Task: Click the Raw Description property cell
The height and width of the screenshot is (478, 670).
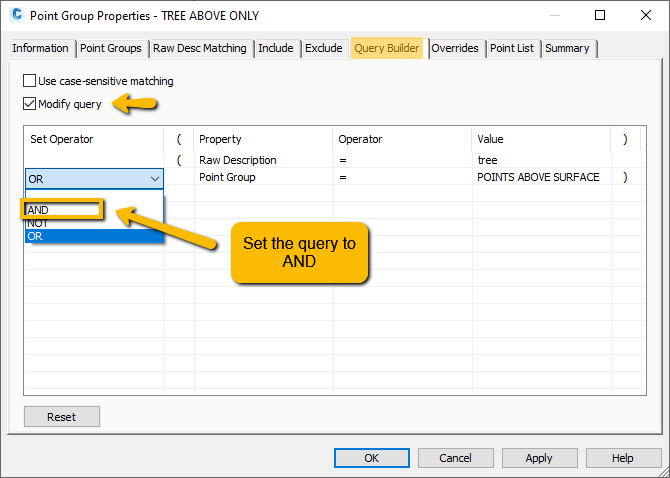Action: click(x=237, y=160)
